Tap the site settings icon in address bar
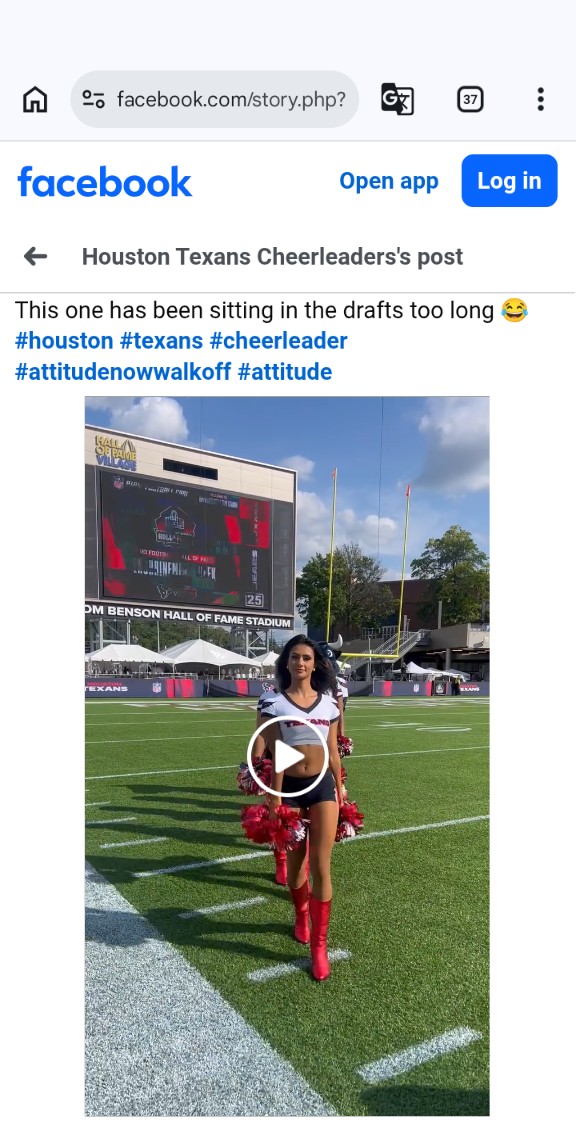576x1122 pixels. pos(94,99)
